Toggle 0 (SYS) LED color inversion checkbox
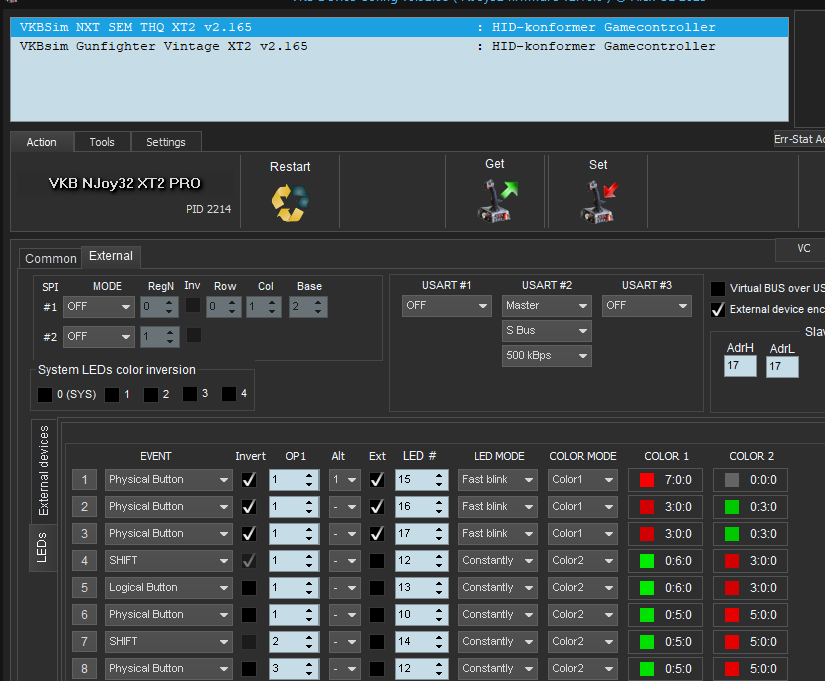This screenshot has height=681, width=825. point(45,395)
